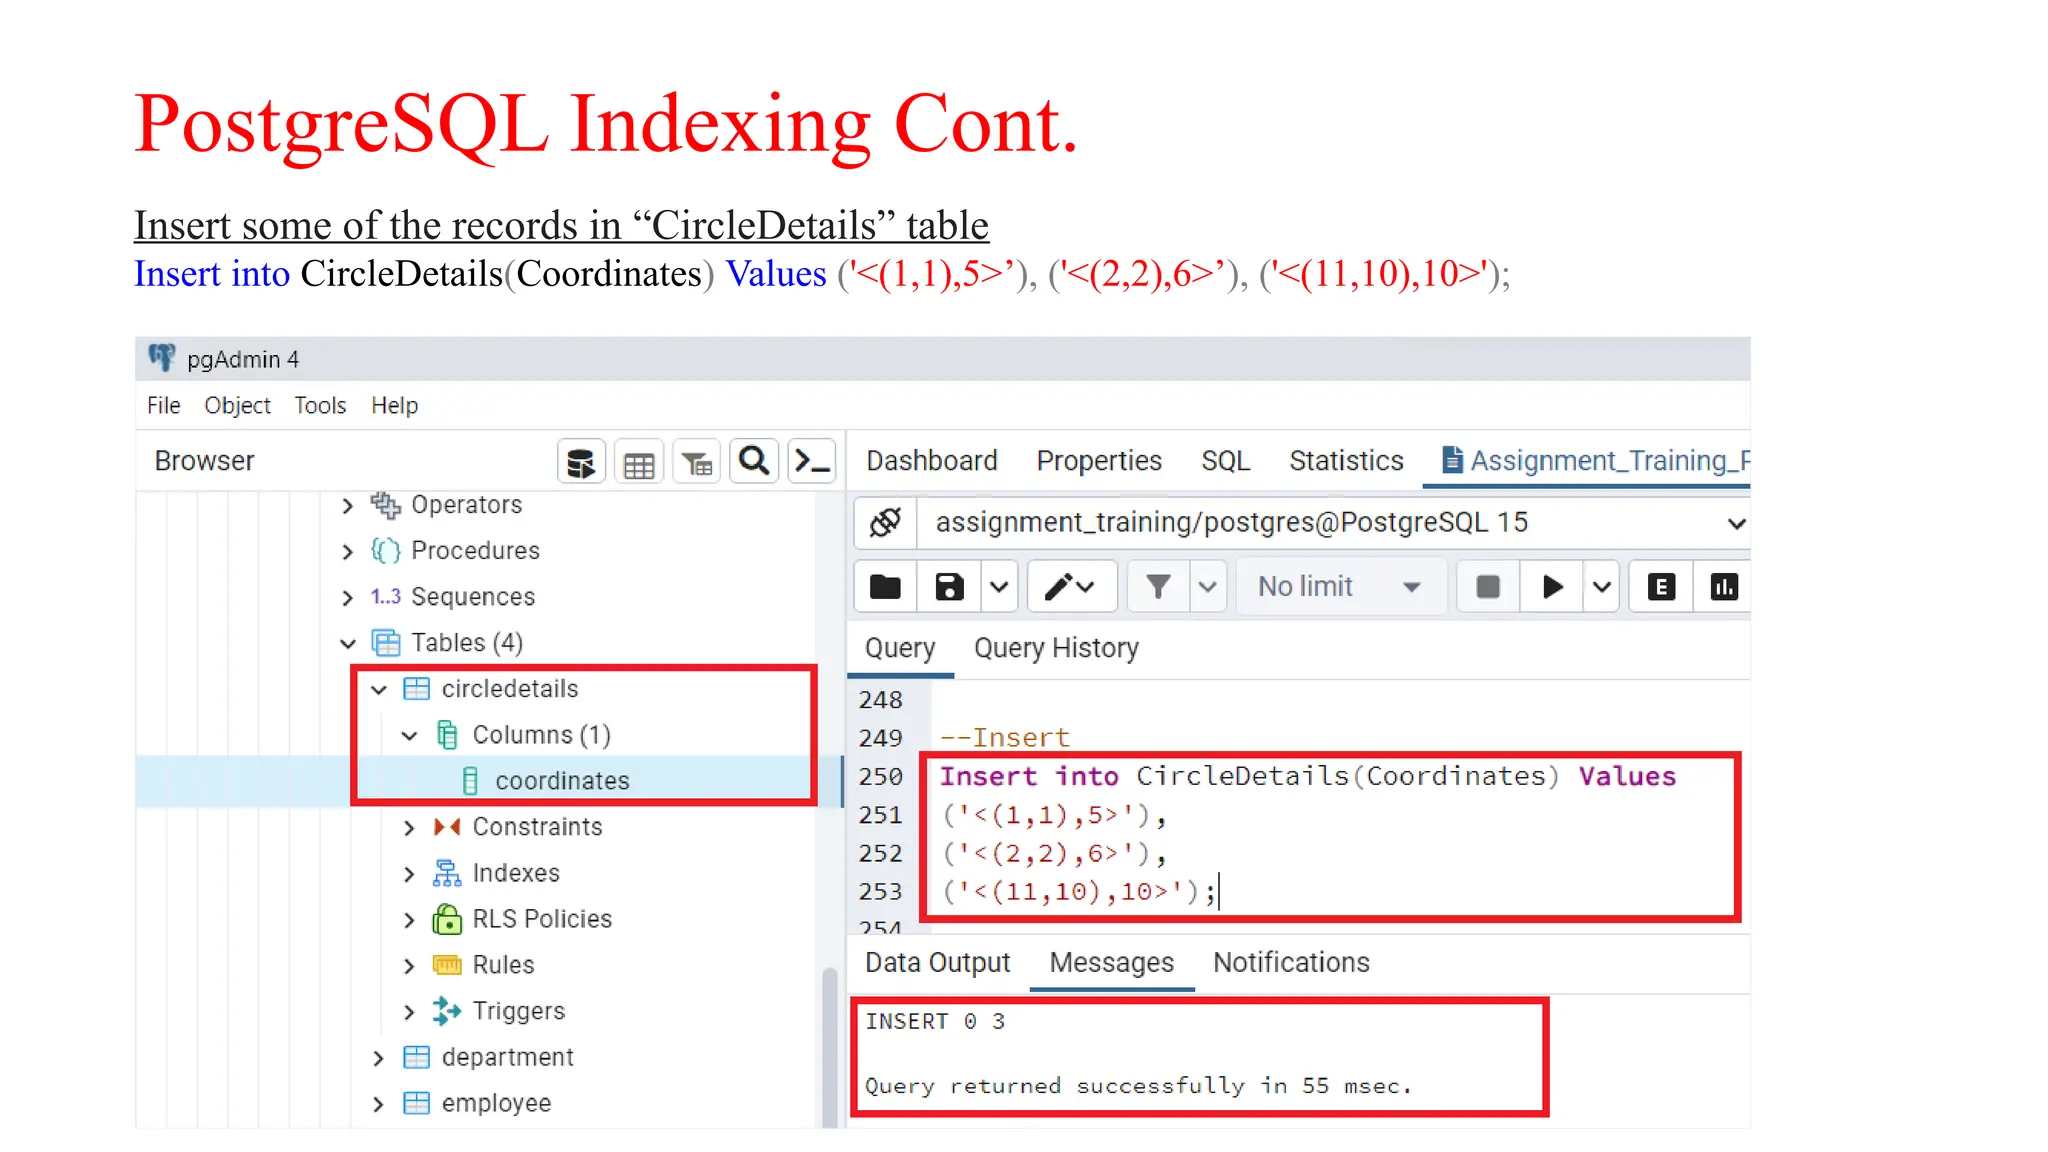The height and width of the screenshot is (1152, 2048).
Task: Open Search Objects magnifier icon
Action: [x=754, y=462]
